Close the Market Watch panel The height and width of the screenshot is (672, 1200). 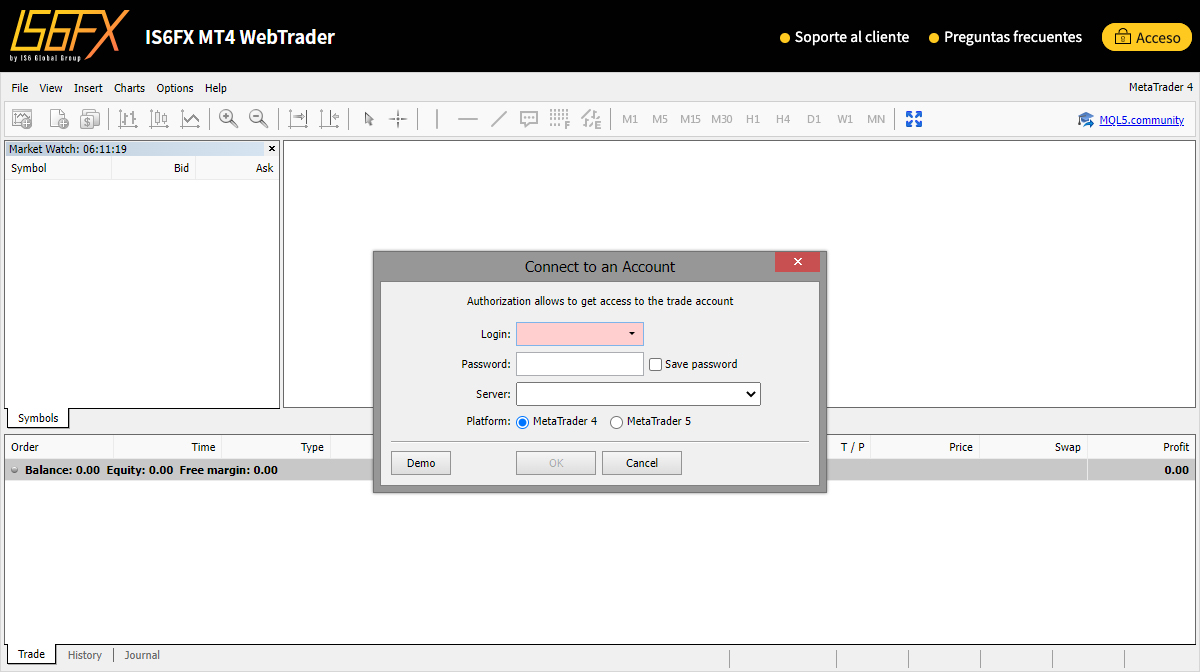pos(272,148)
